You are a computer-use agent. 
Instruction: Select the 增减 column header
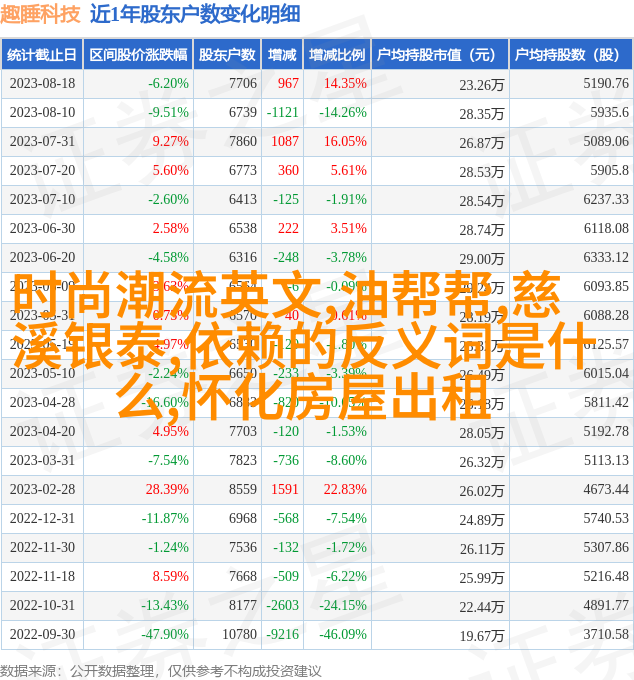[x=282, y=55]
